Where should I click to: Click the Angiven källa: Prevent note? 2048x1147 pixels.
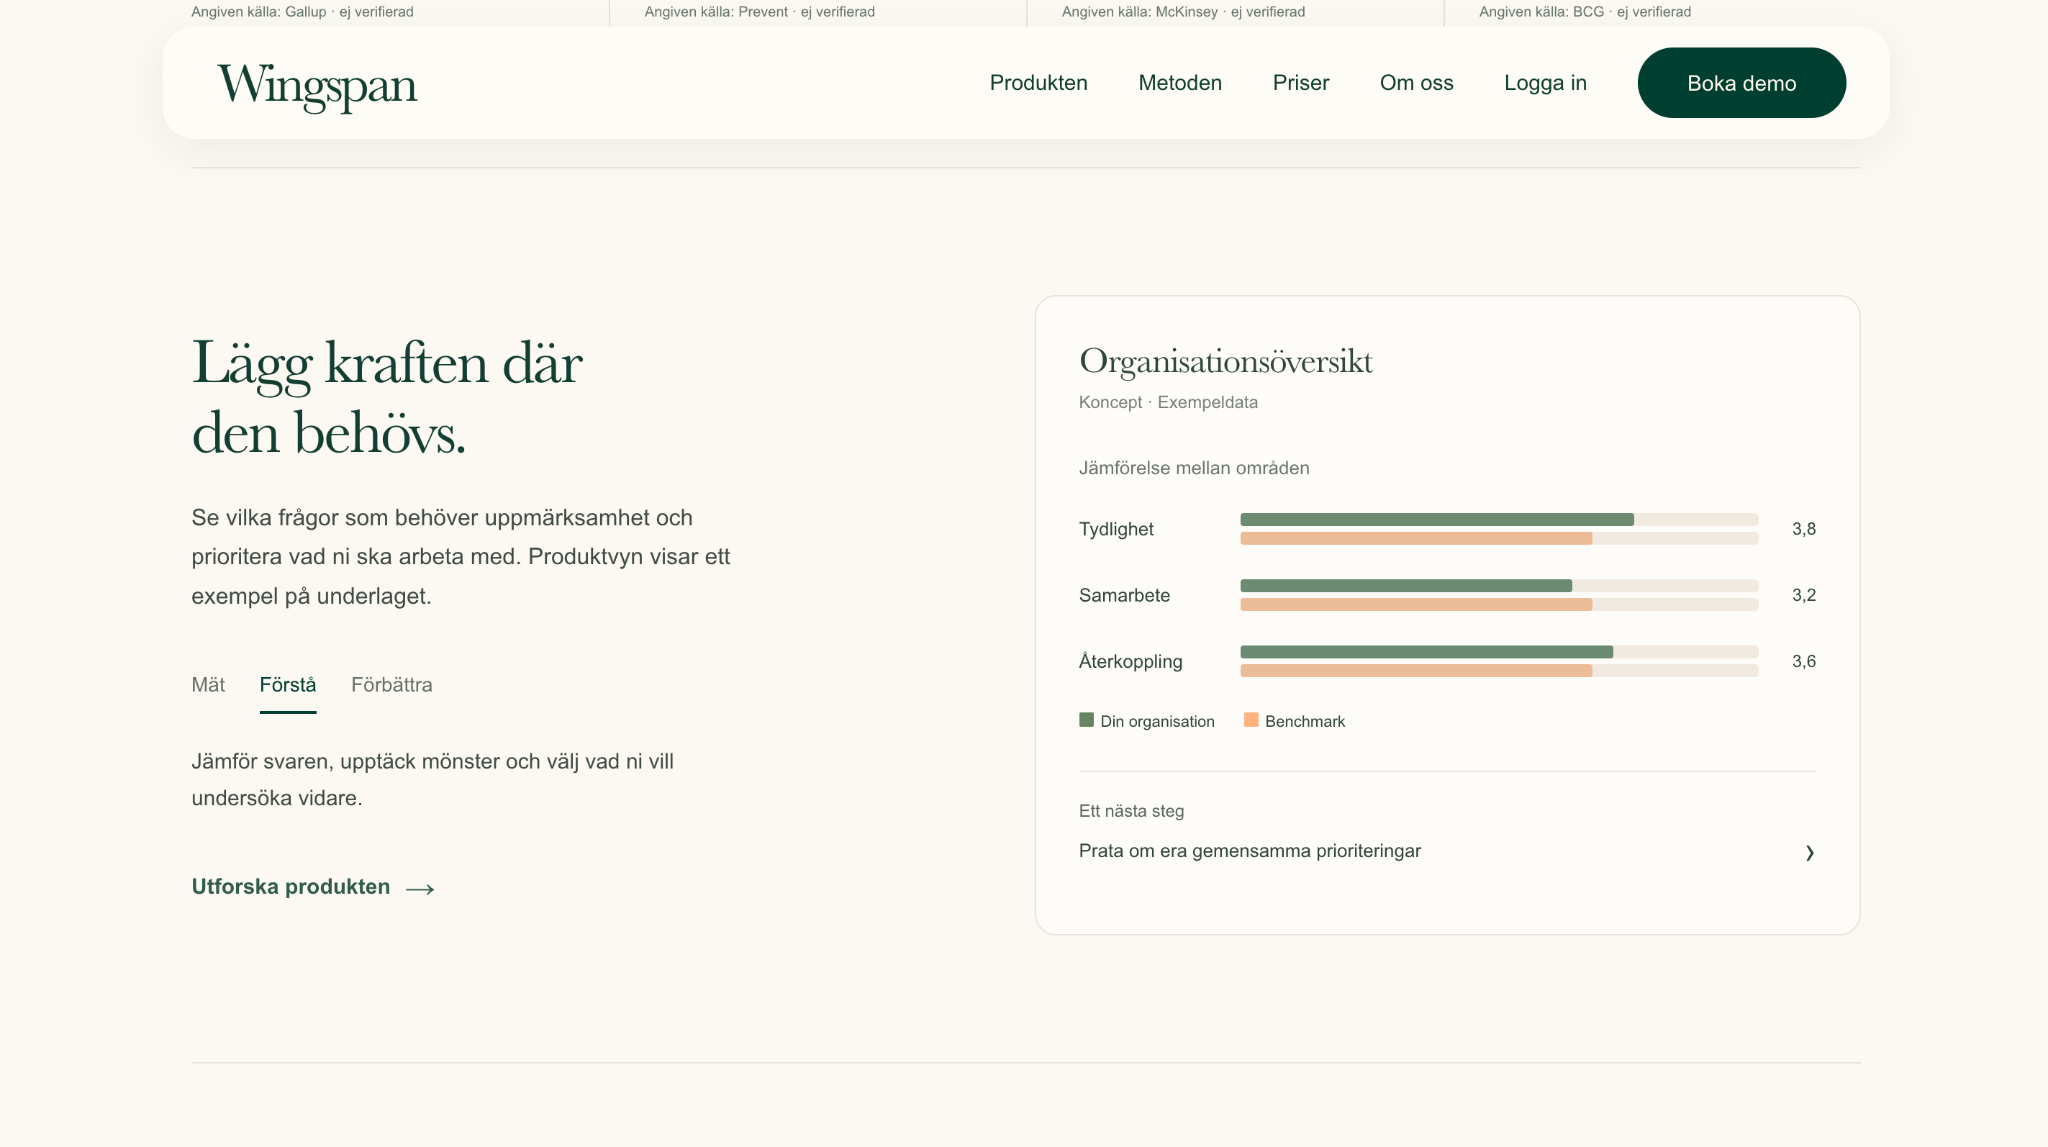coord(759,12)
